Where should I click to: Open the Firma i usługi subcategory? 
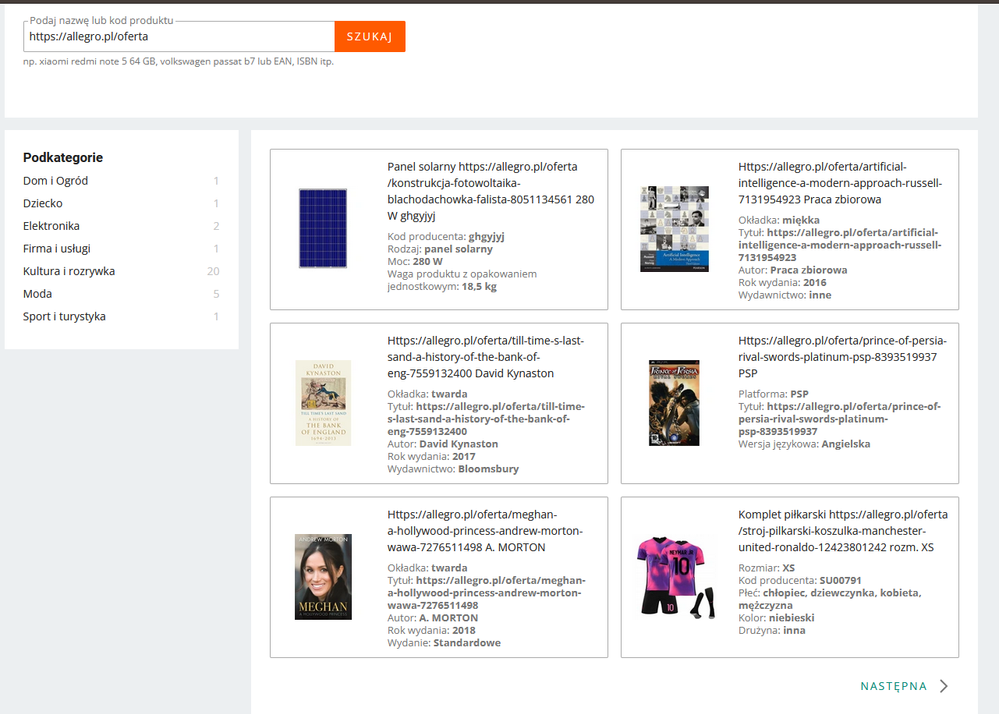coord(57,248)
